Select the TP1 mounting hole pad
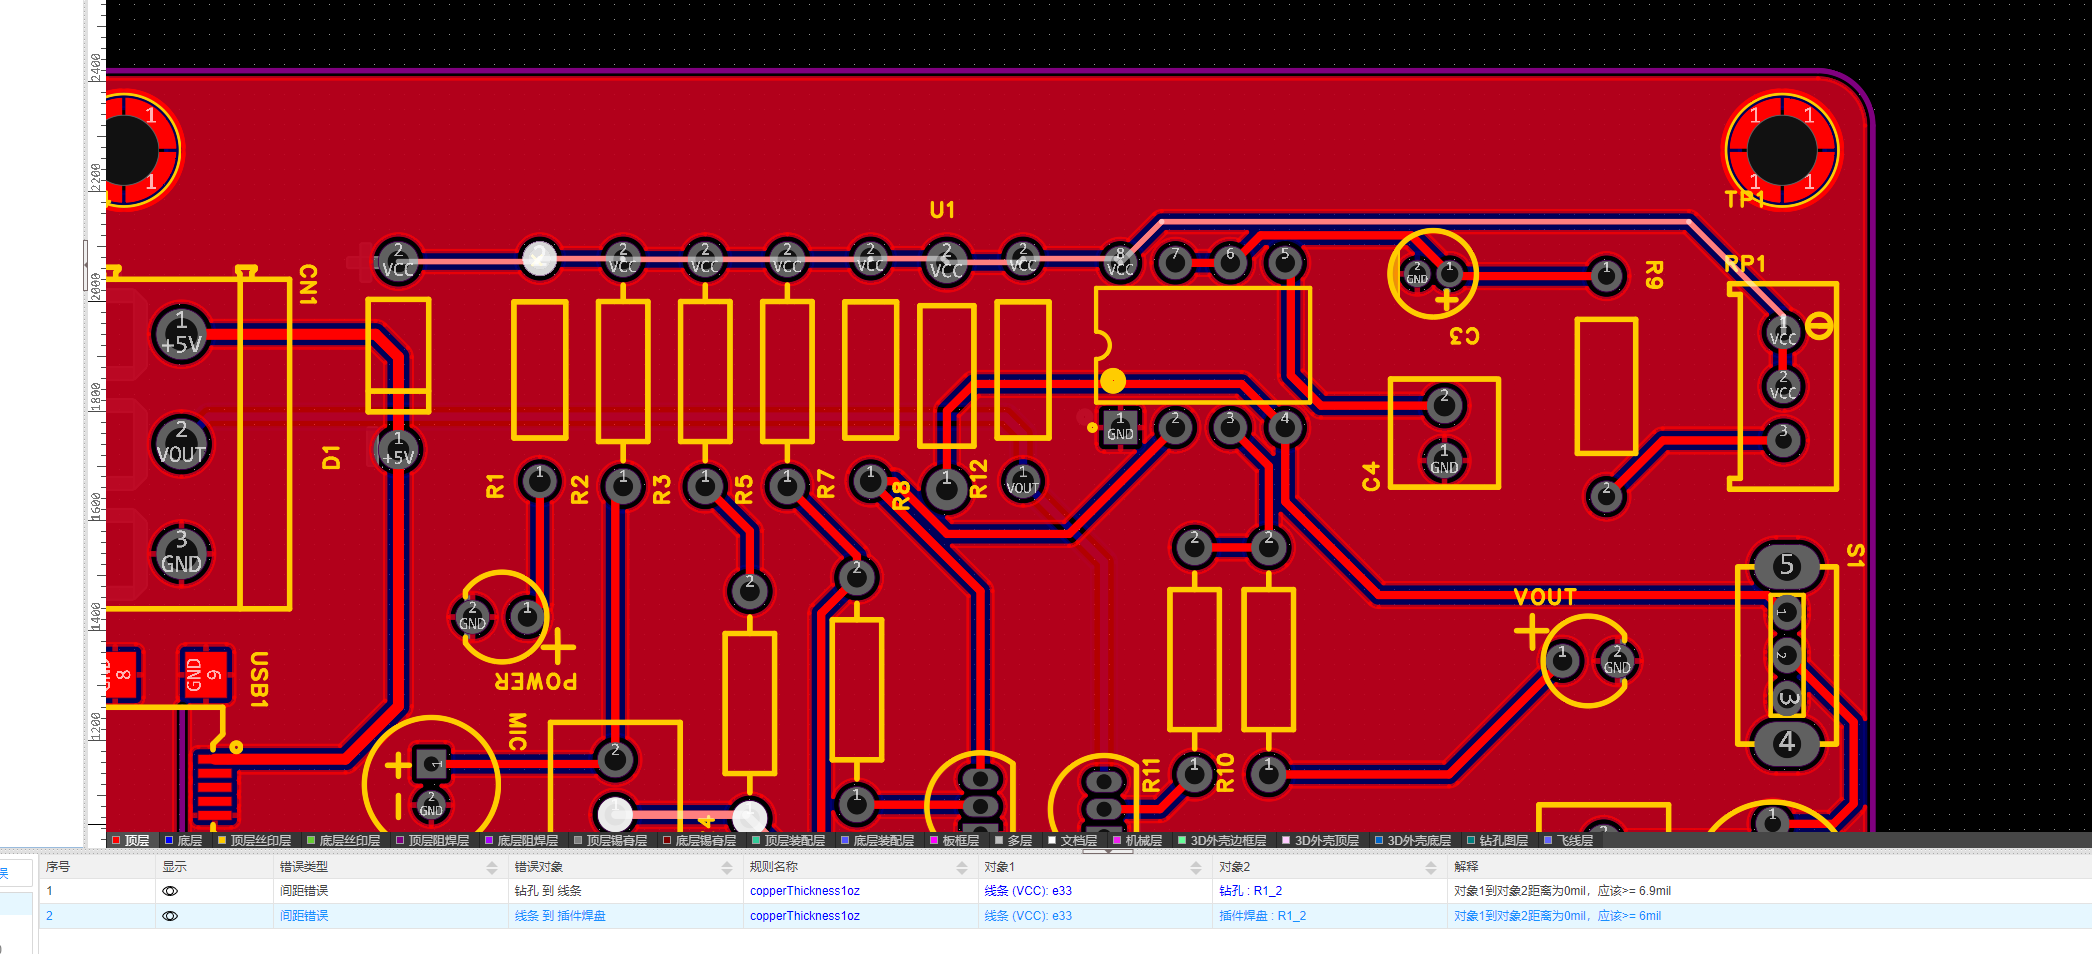Viewport: 2092px width, 954px height. click(x=1781, y=150)
